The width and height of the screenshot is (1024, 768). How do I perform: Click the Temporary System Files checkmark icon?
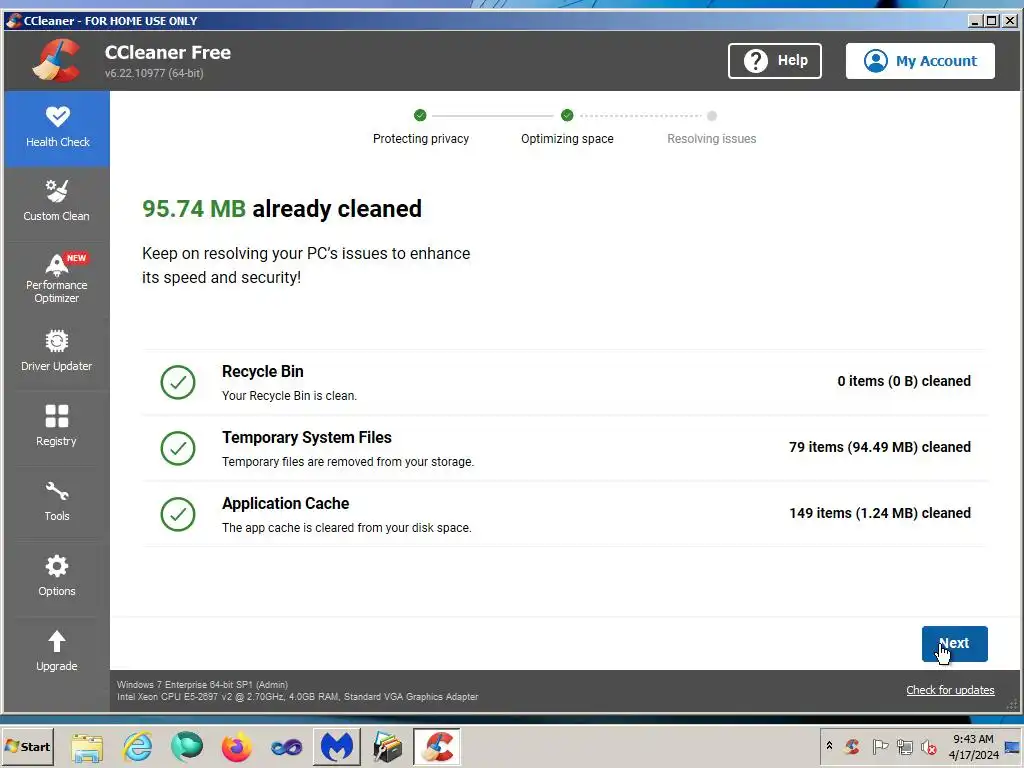(178, 448)
